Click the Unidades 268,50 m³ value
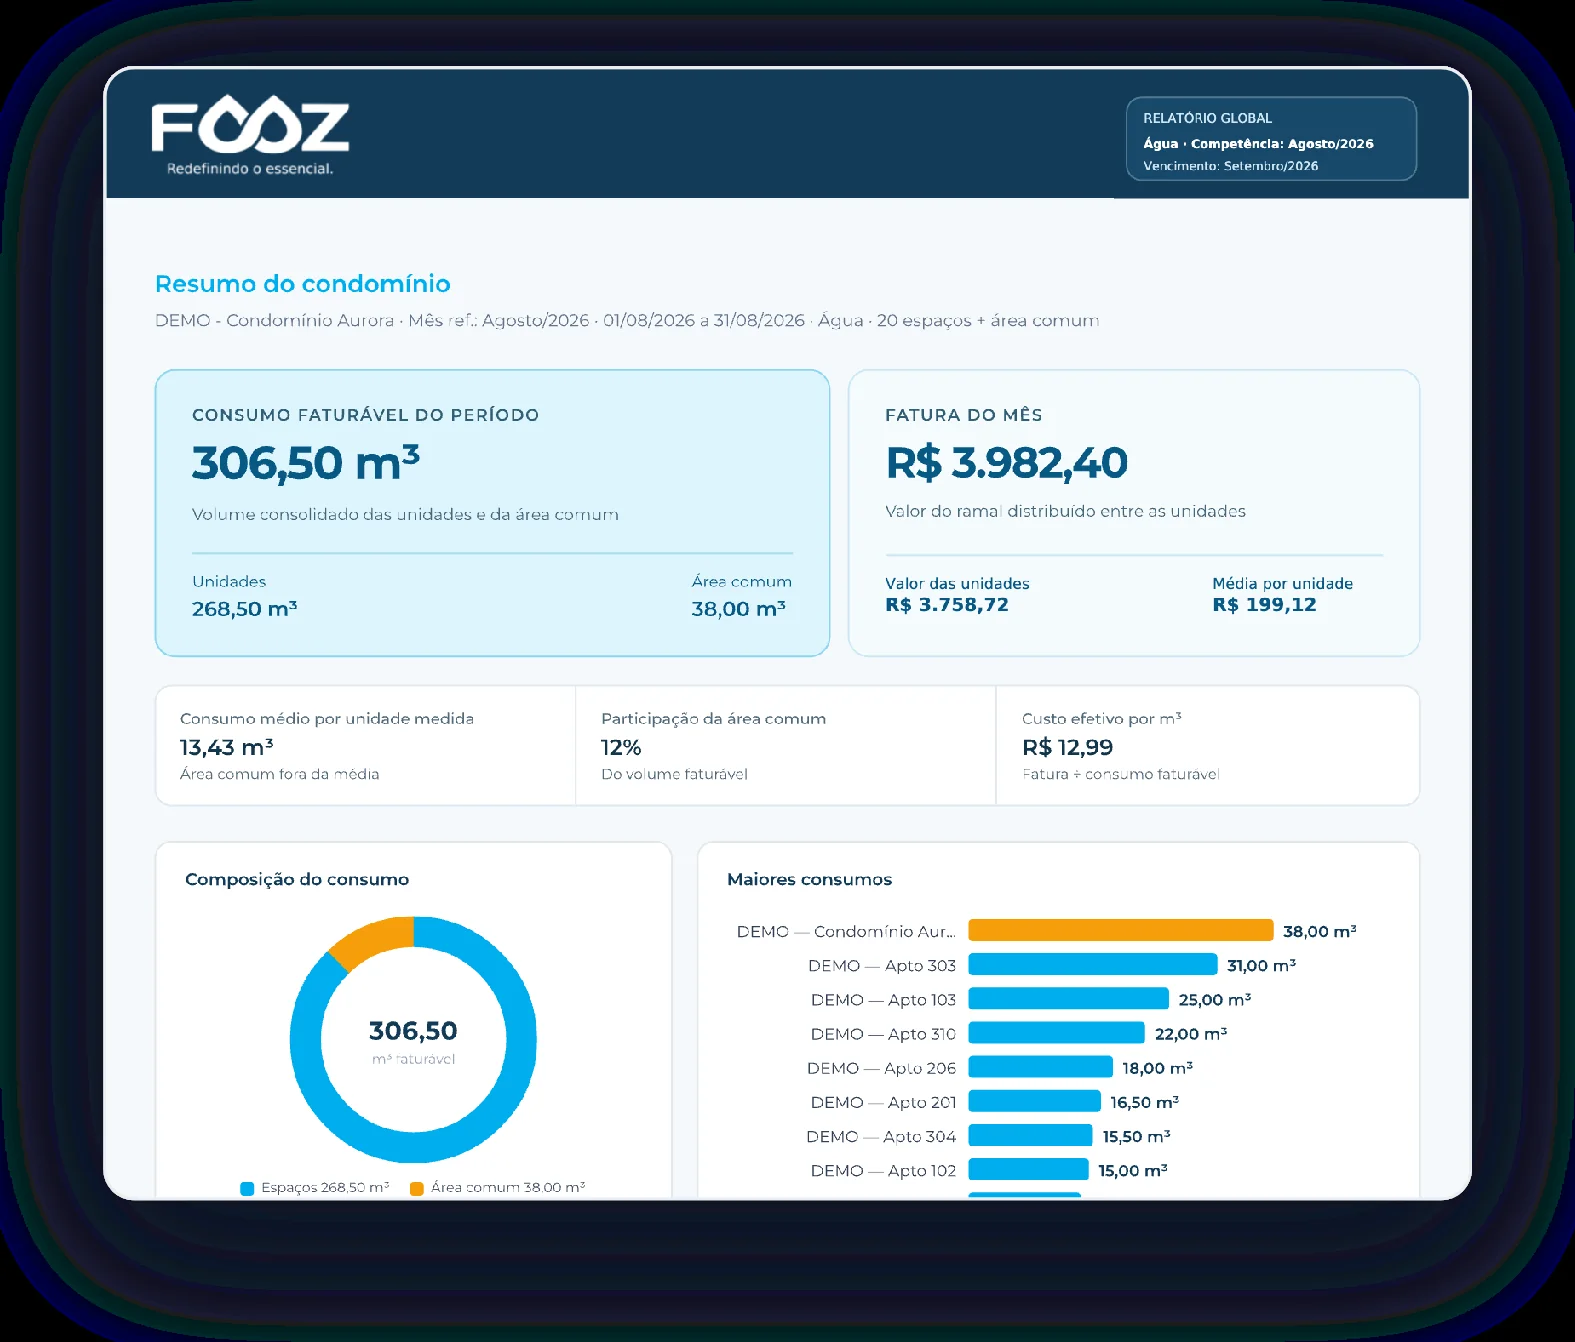The height and width of the screenshot is (1342, 1575). 244,609
